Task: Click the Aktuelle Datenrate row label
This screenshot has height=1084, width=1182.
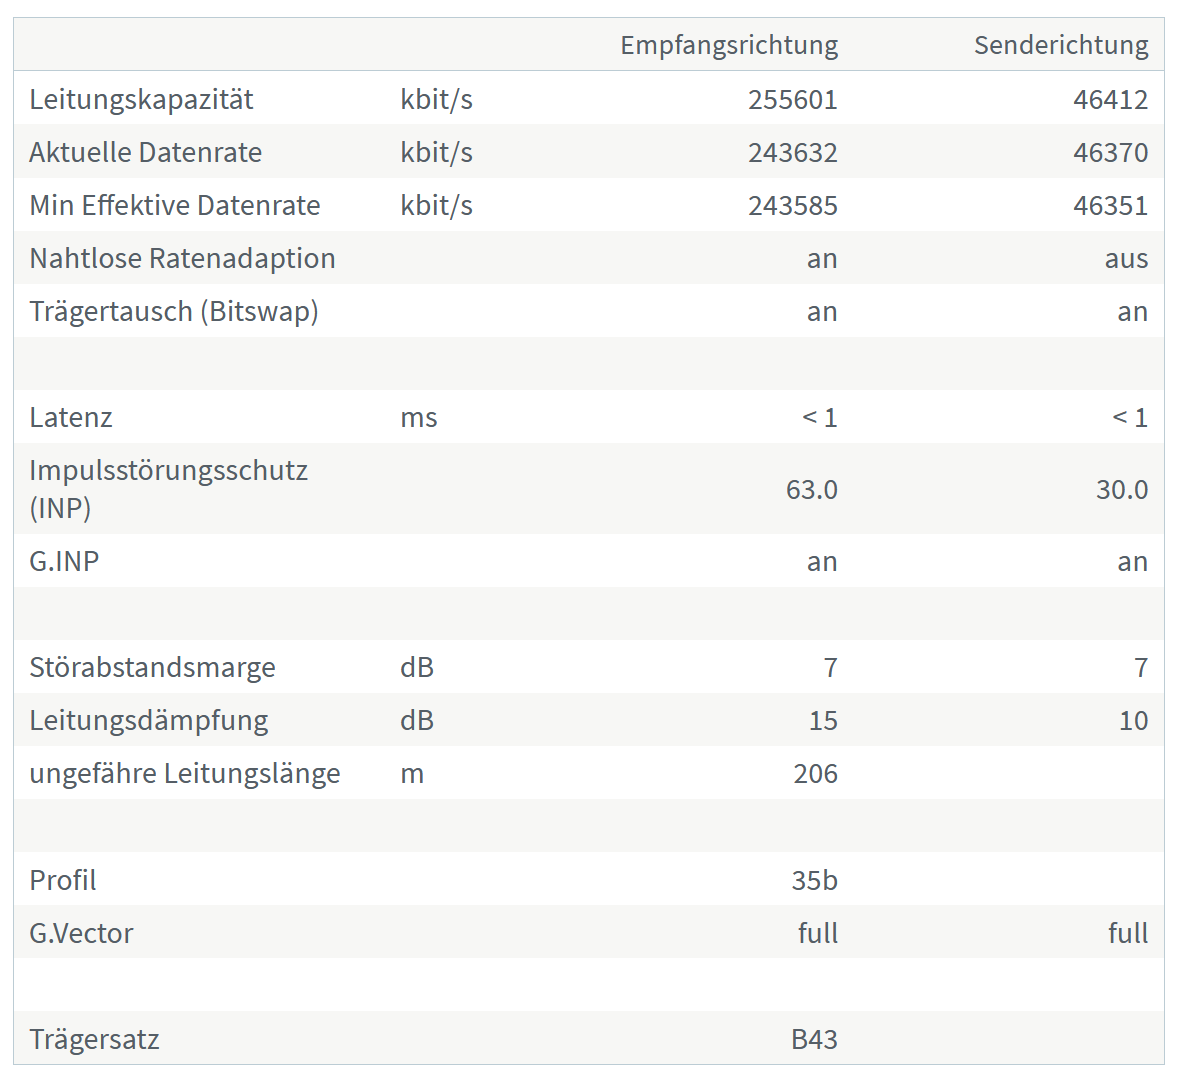Action: coord(145,152)
